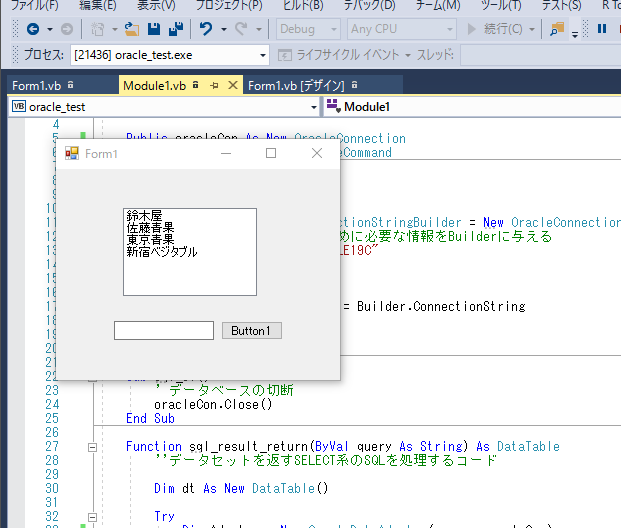Click Button1 in the Form1 window
621x528 pixels.
click(251, 331)
